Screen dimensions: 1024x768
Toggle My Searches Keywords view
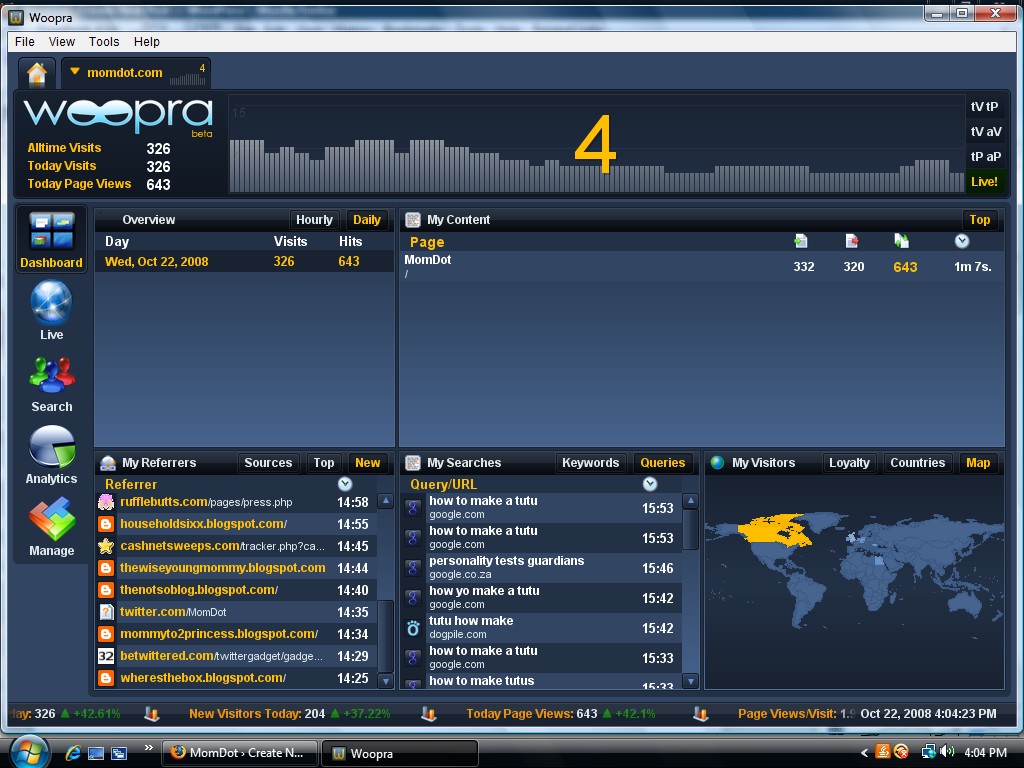[x=590, y=463]
